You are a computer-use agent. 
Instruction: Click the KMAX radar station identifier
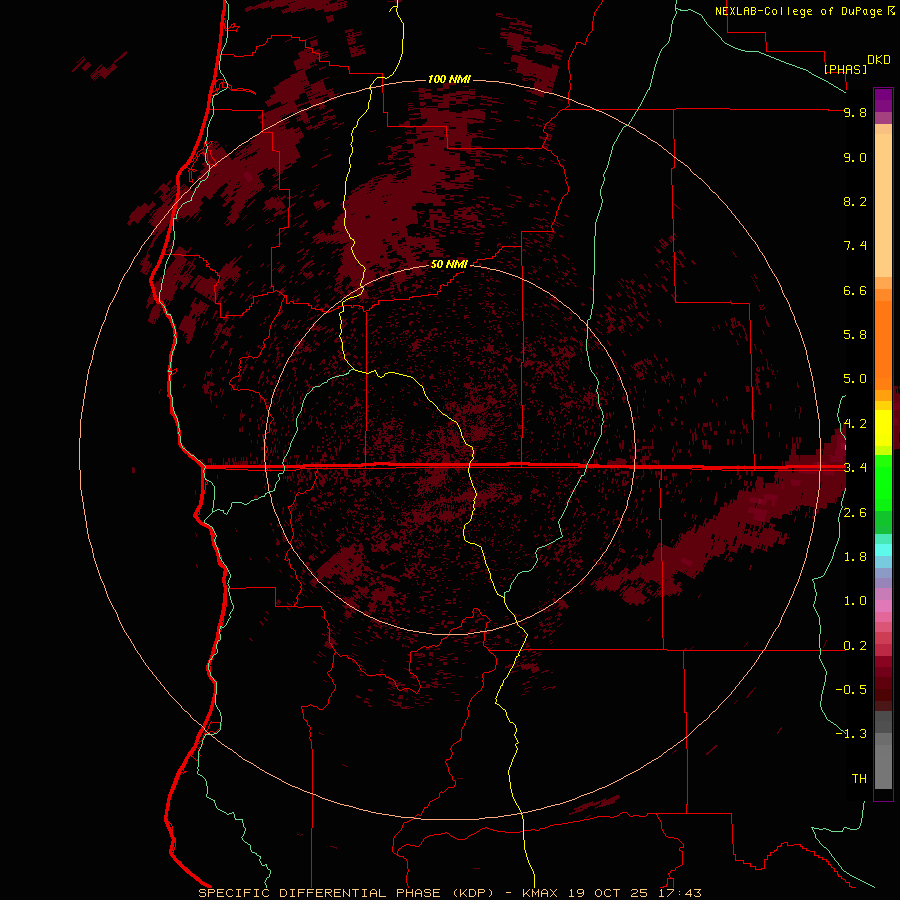[541, 893]
